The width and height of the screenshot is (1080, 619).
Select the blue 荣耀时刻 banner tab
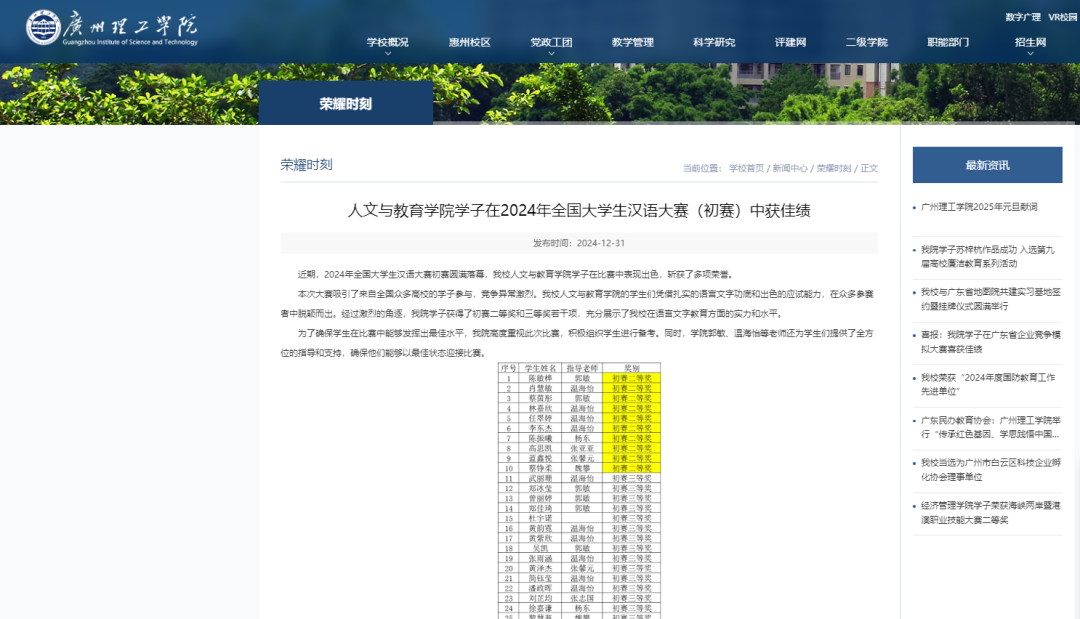pyautogui.click(x=345, y=103)
